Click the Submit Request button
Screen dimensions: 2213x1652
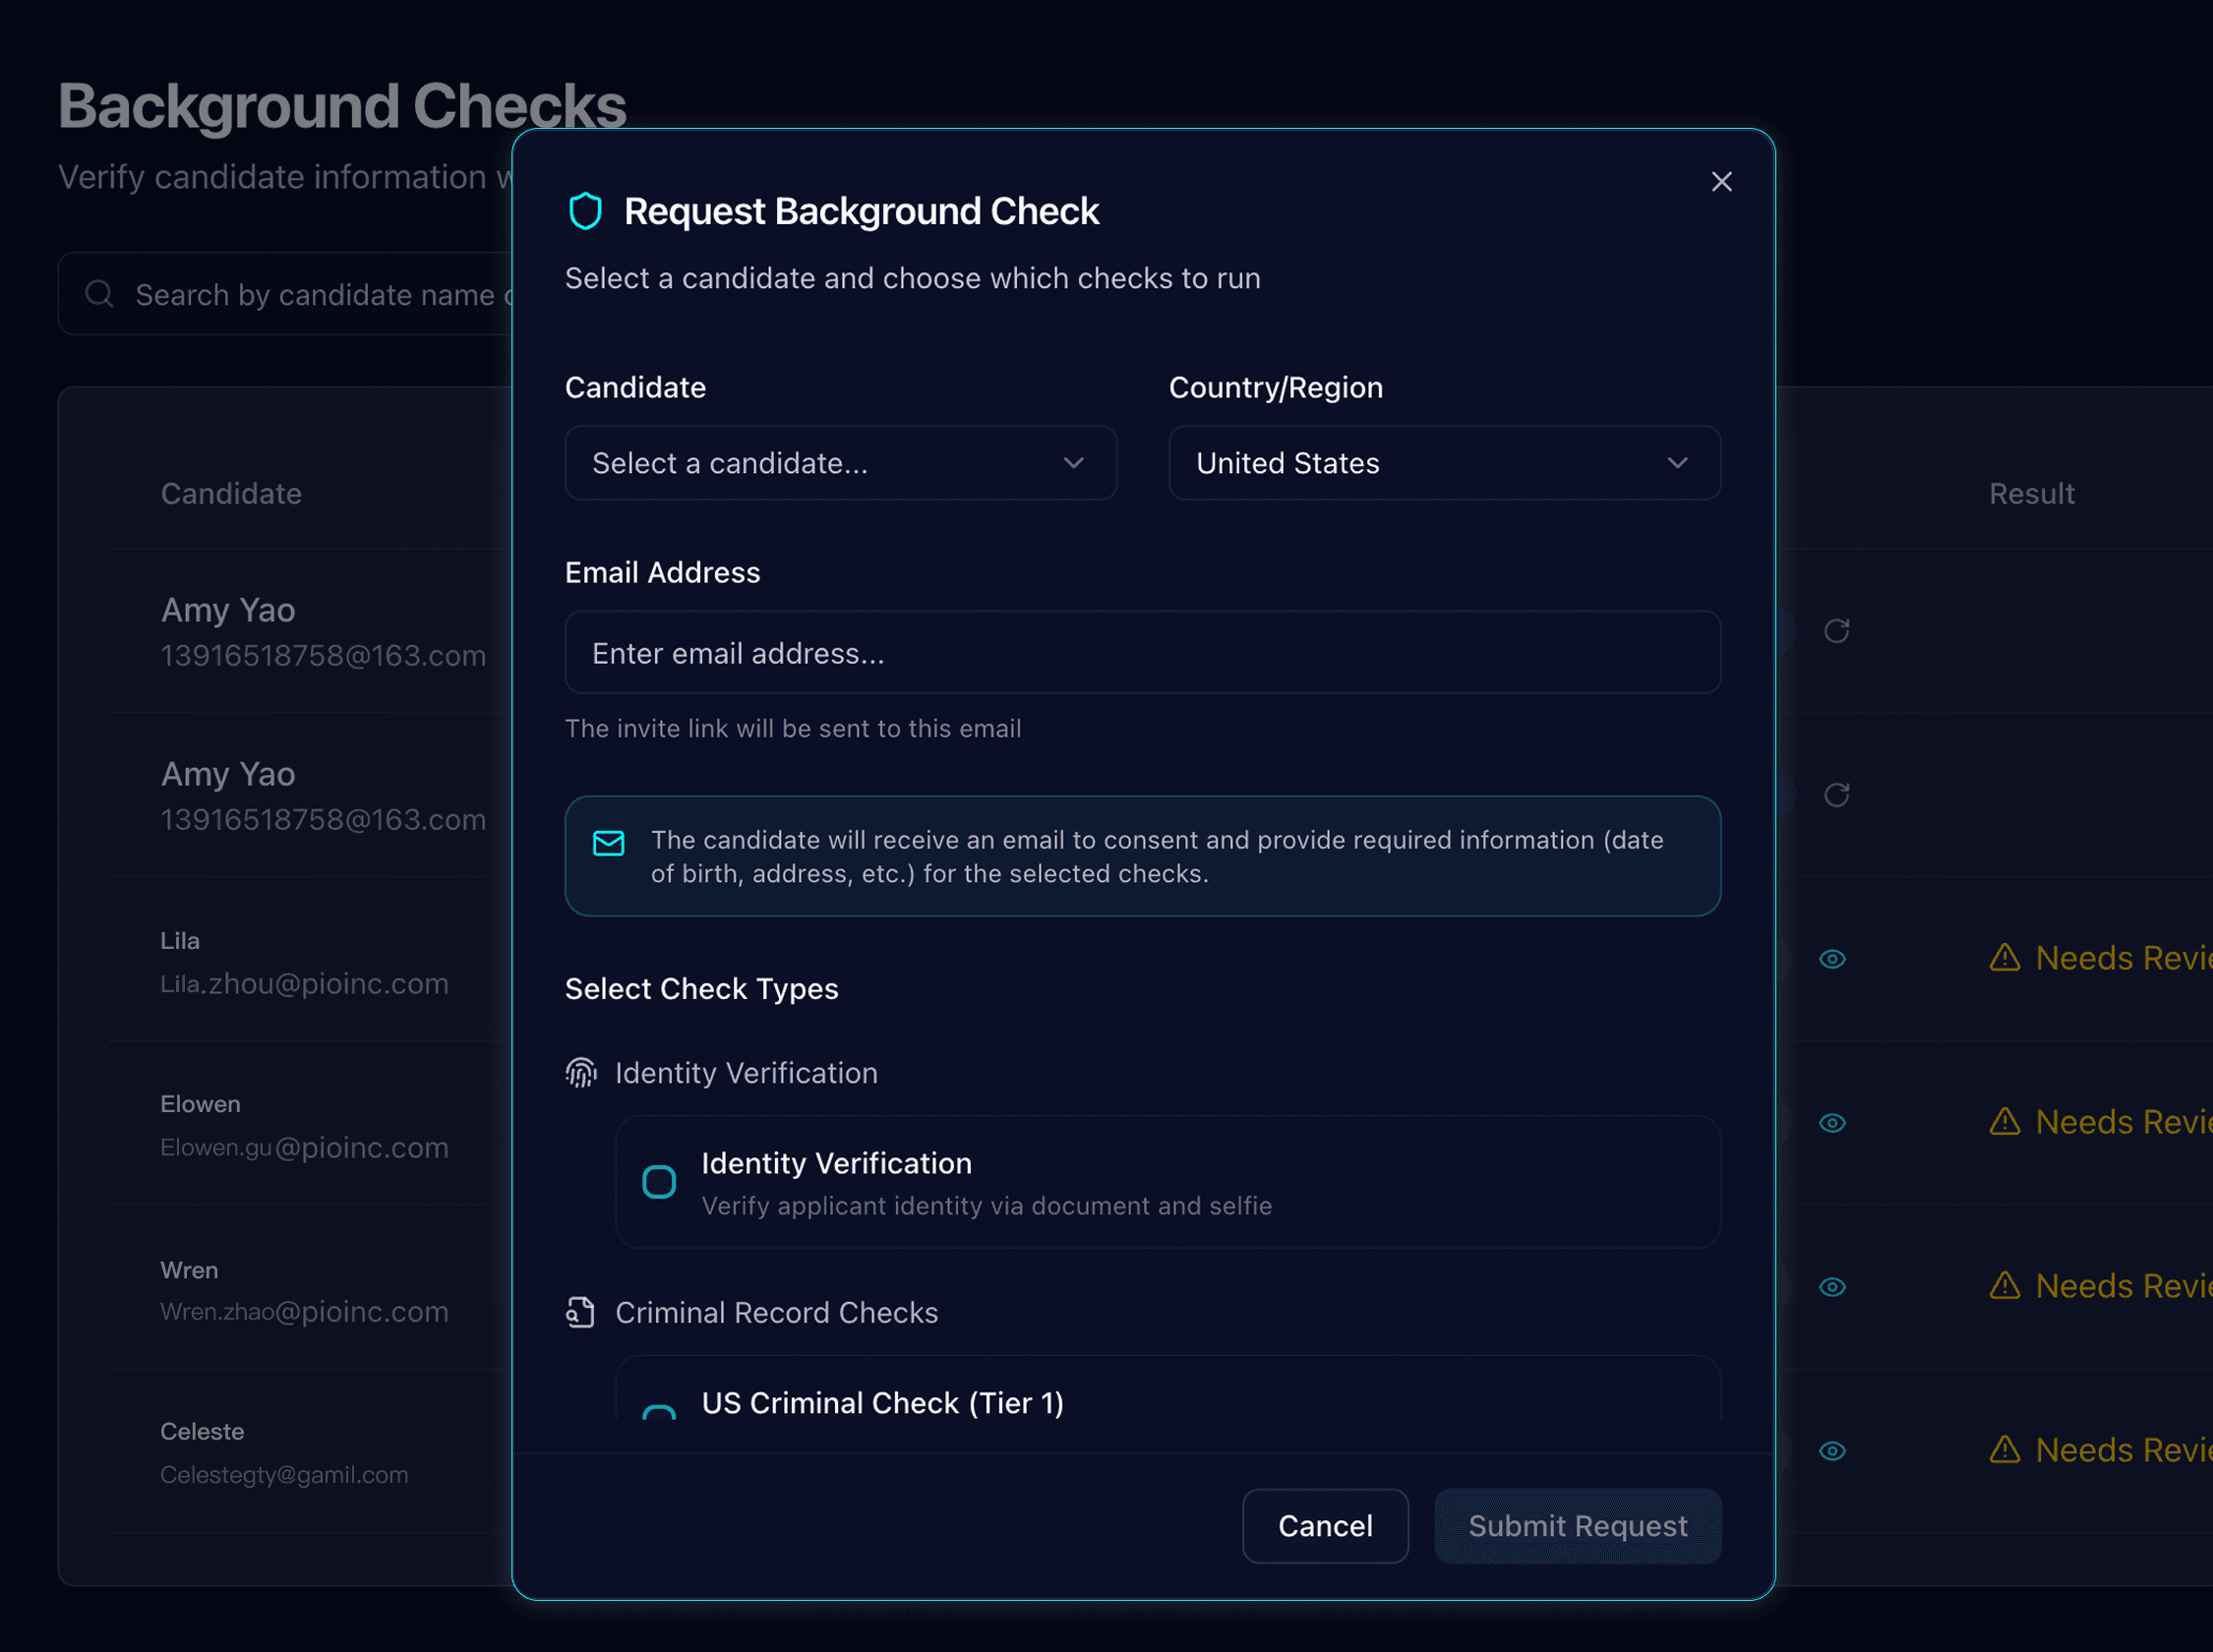(x=1577, y=1526)
